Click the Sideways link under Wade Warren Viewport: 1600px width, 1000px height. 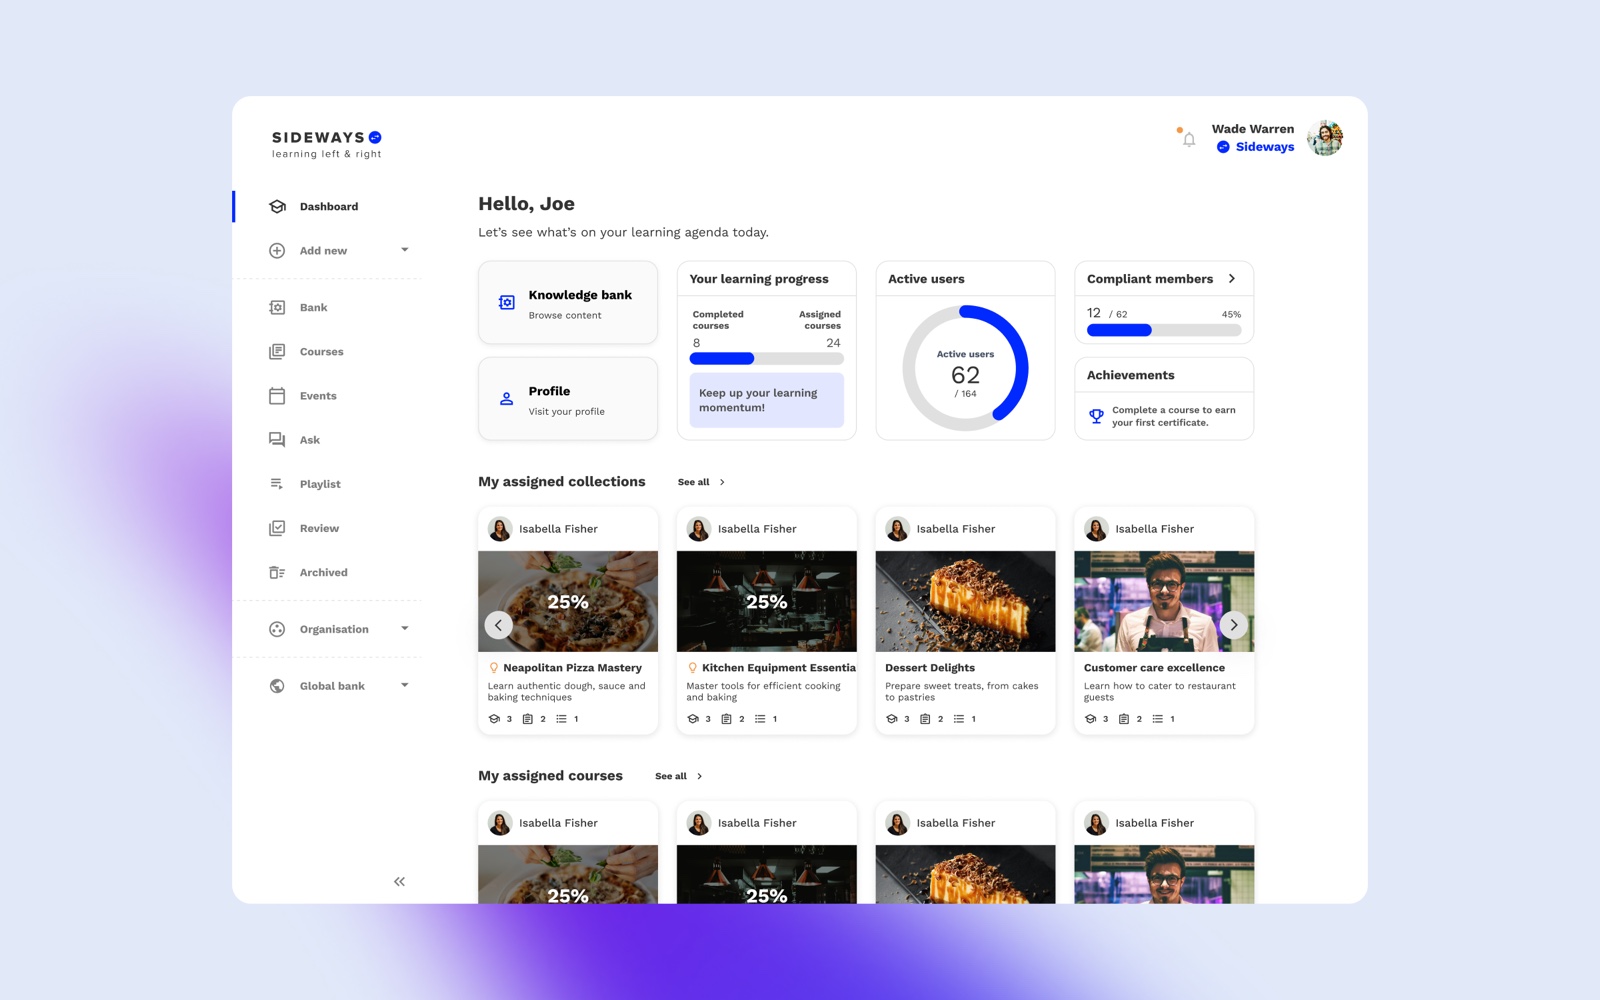click(x=1265, y=147)
